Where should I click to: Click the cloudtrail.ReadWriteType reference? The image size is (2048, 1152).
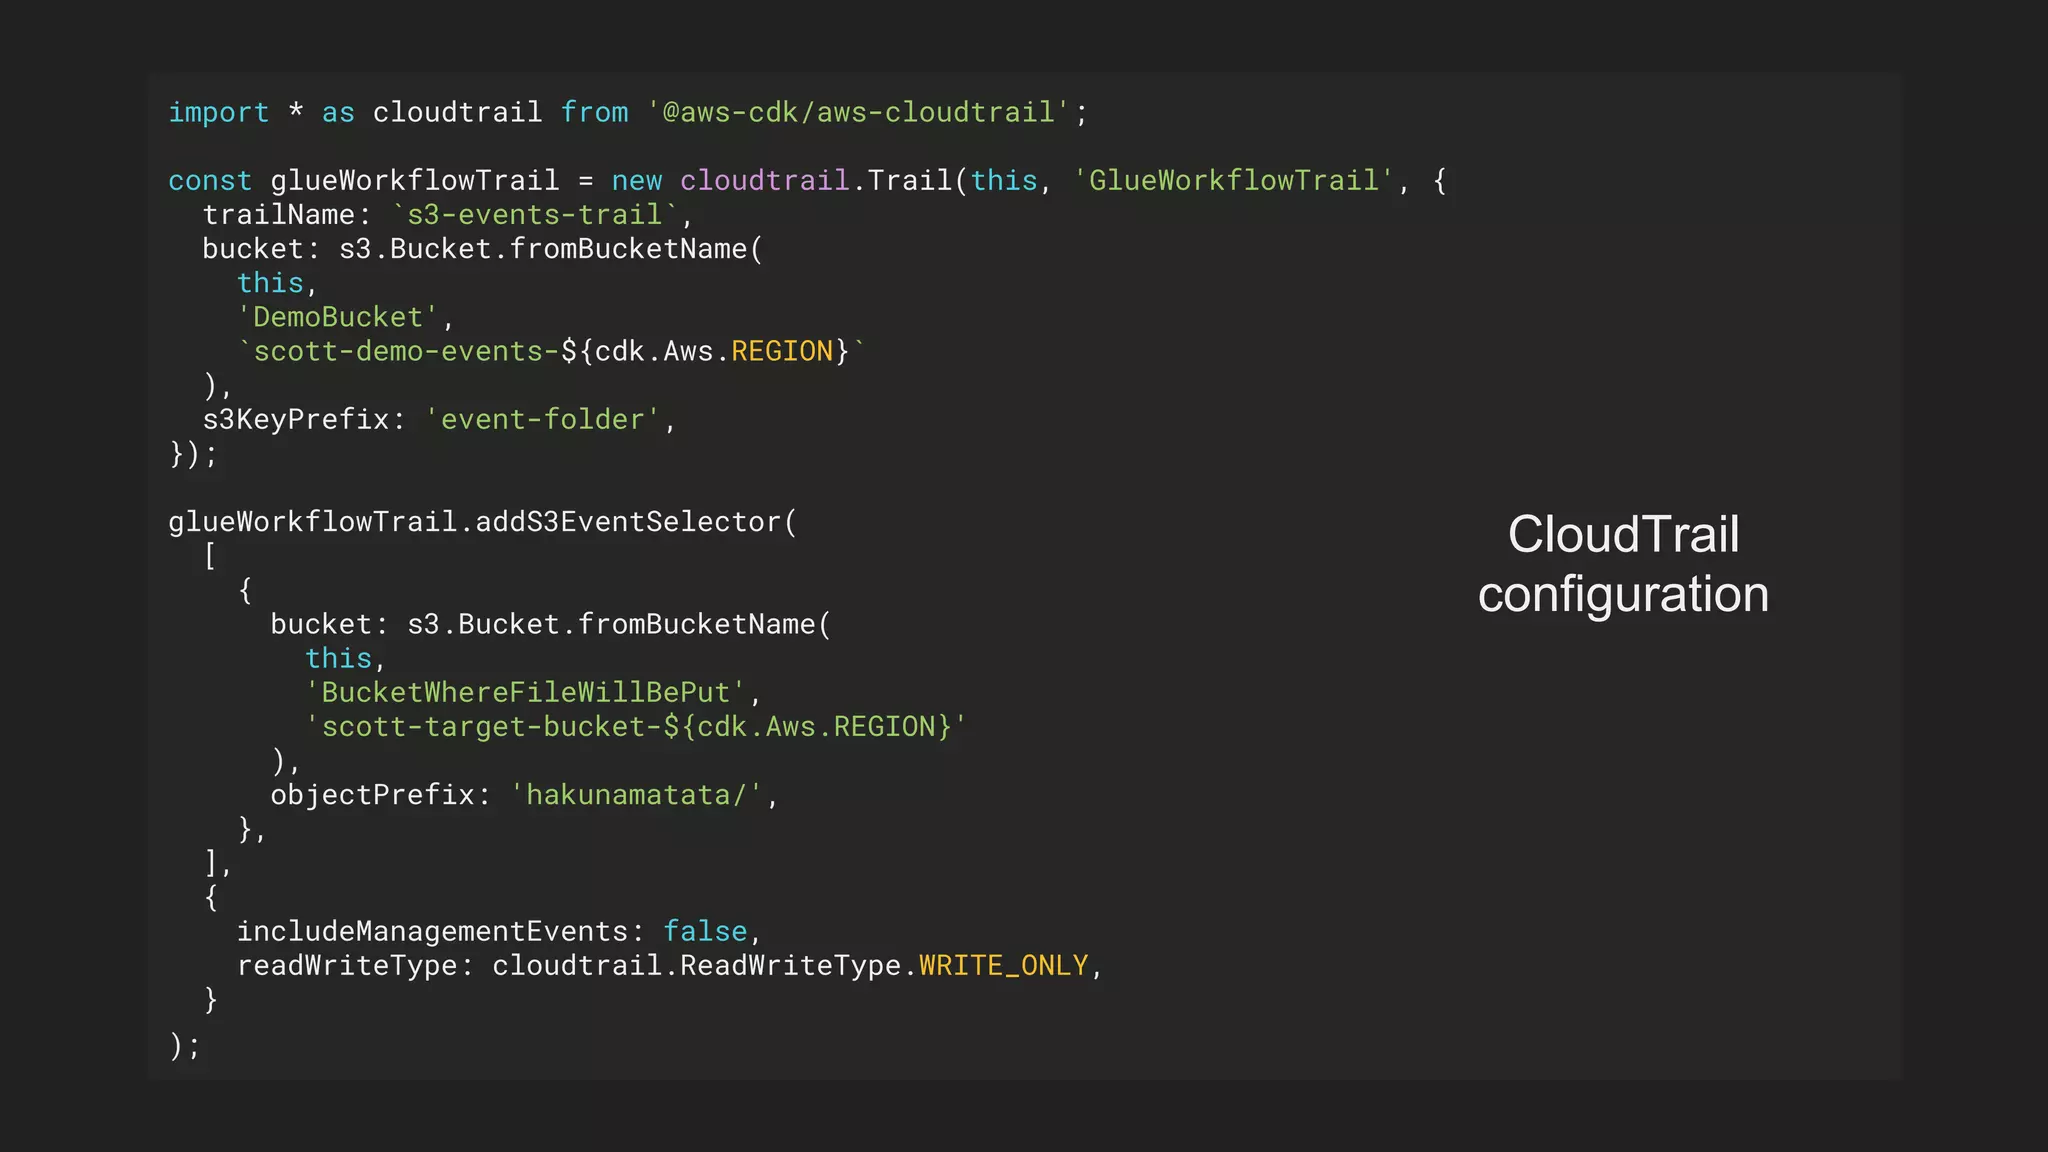tap(697, 965)
